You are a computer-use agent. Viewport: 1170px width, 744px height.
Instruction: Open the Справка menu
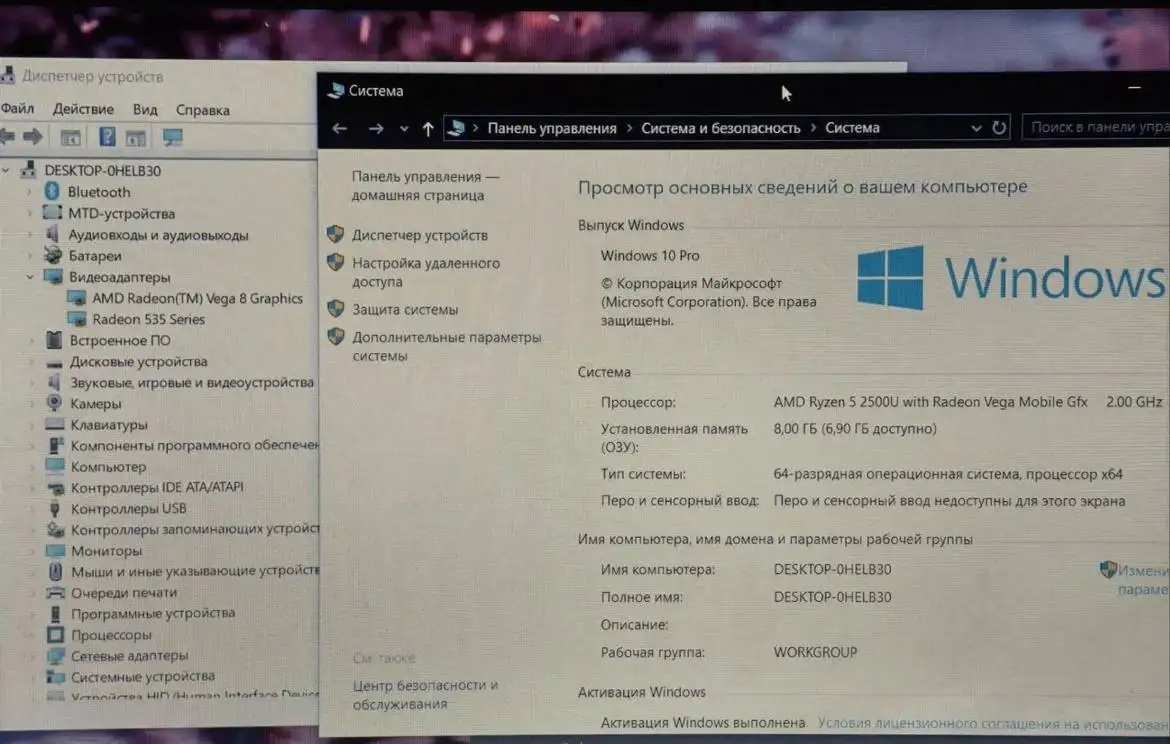click(202, 110)
